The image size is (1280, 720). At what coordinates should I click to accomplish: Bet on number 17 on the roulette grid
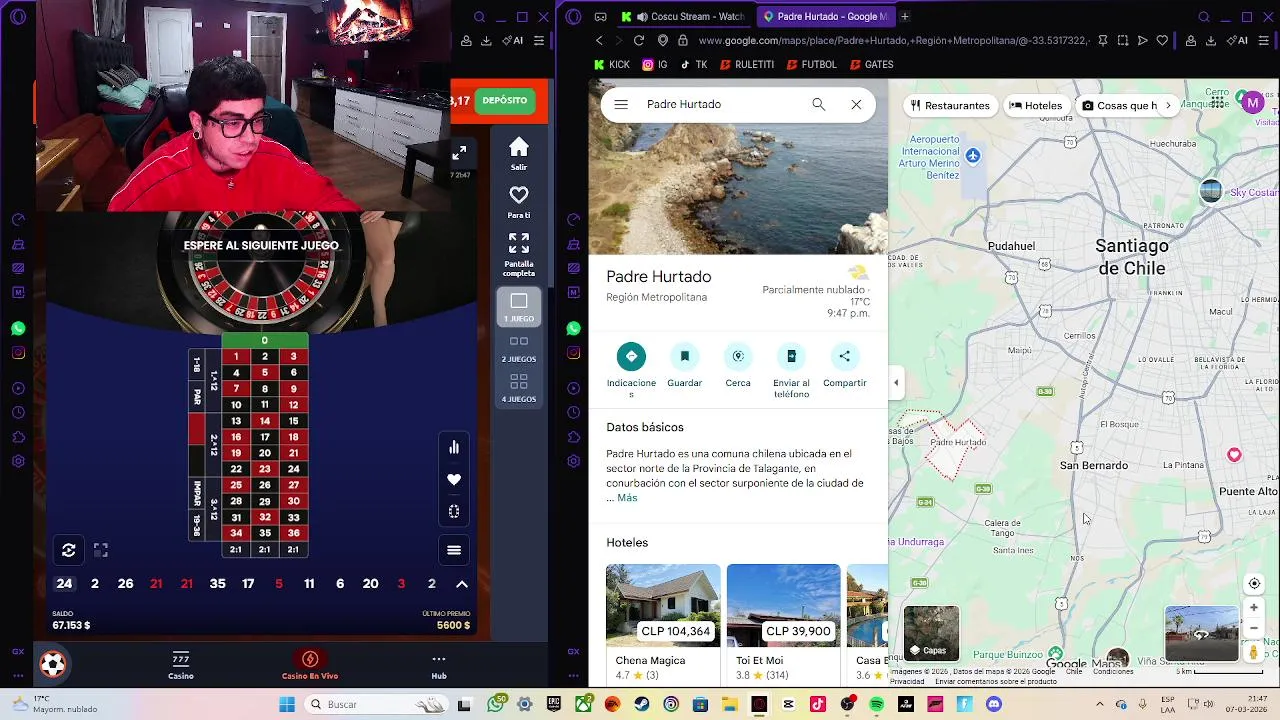264,437
